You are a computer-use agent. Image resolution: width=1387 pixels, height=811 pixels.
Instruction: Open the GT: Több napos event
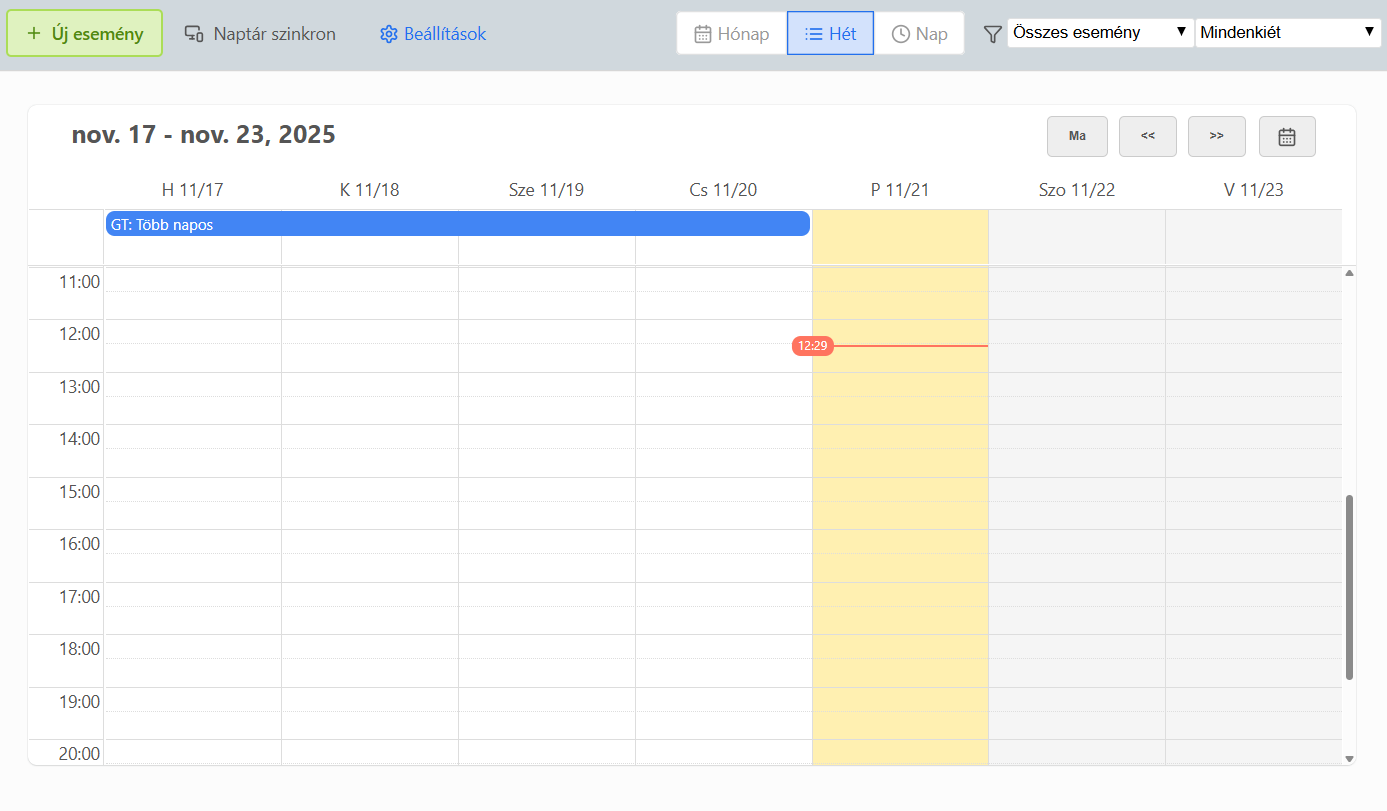[457, 225]
